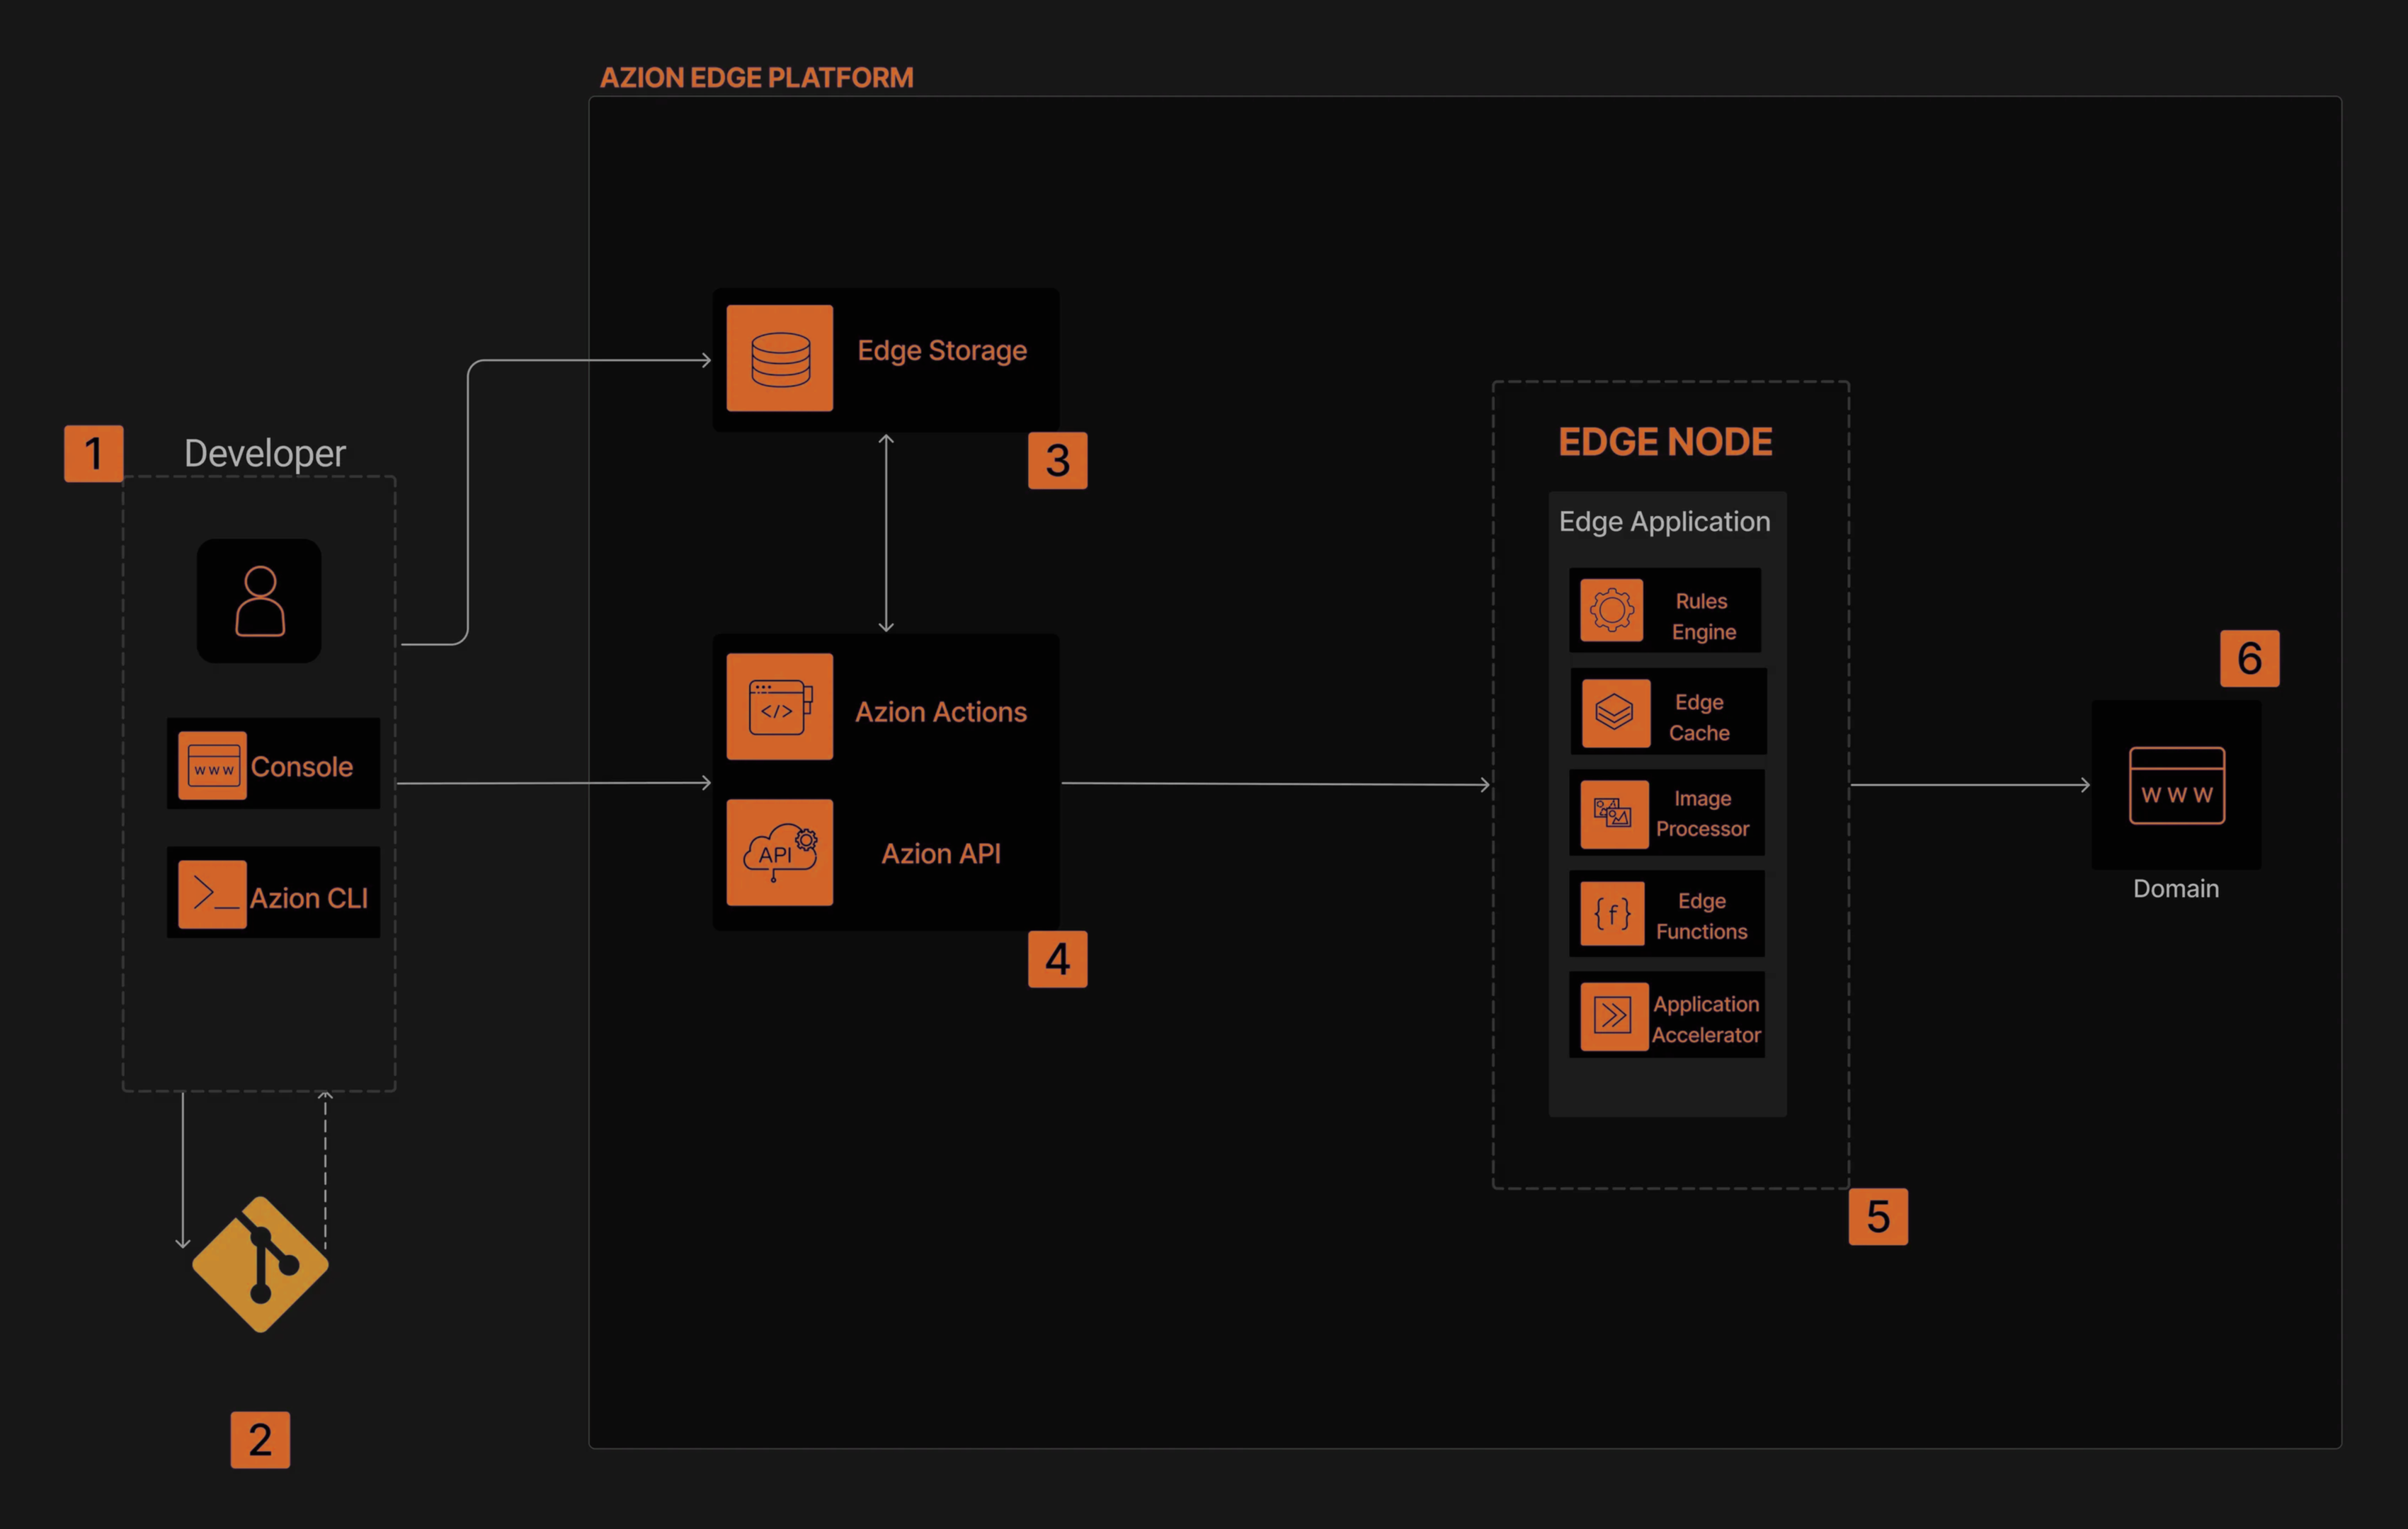
Task: Select the "Image Processor" text
Action: (1702, 814)
